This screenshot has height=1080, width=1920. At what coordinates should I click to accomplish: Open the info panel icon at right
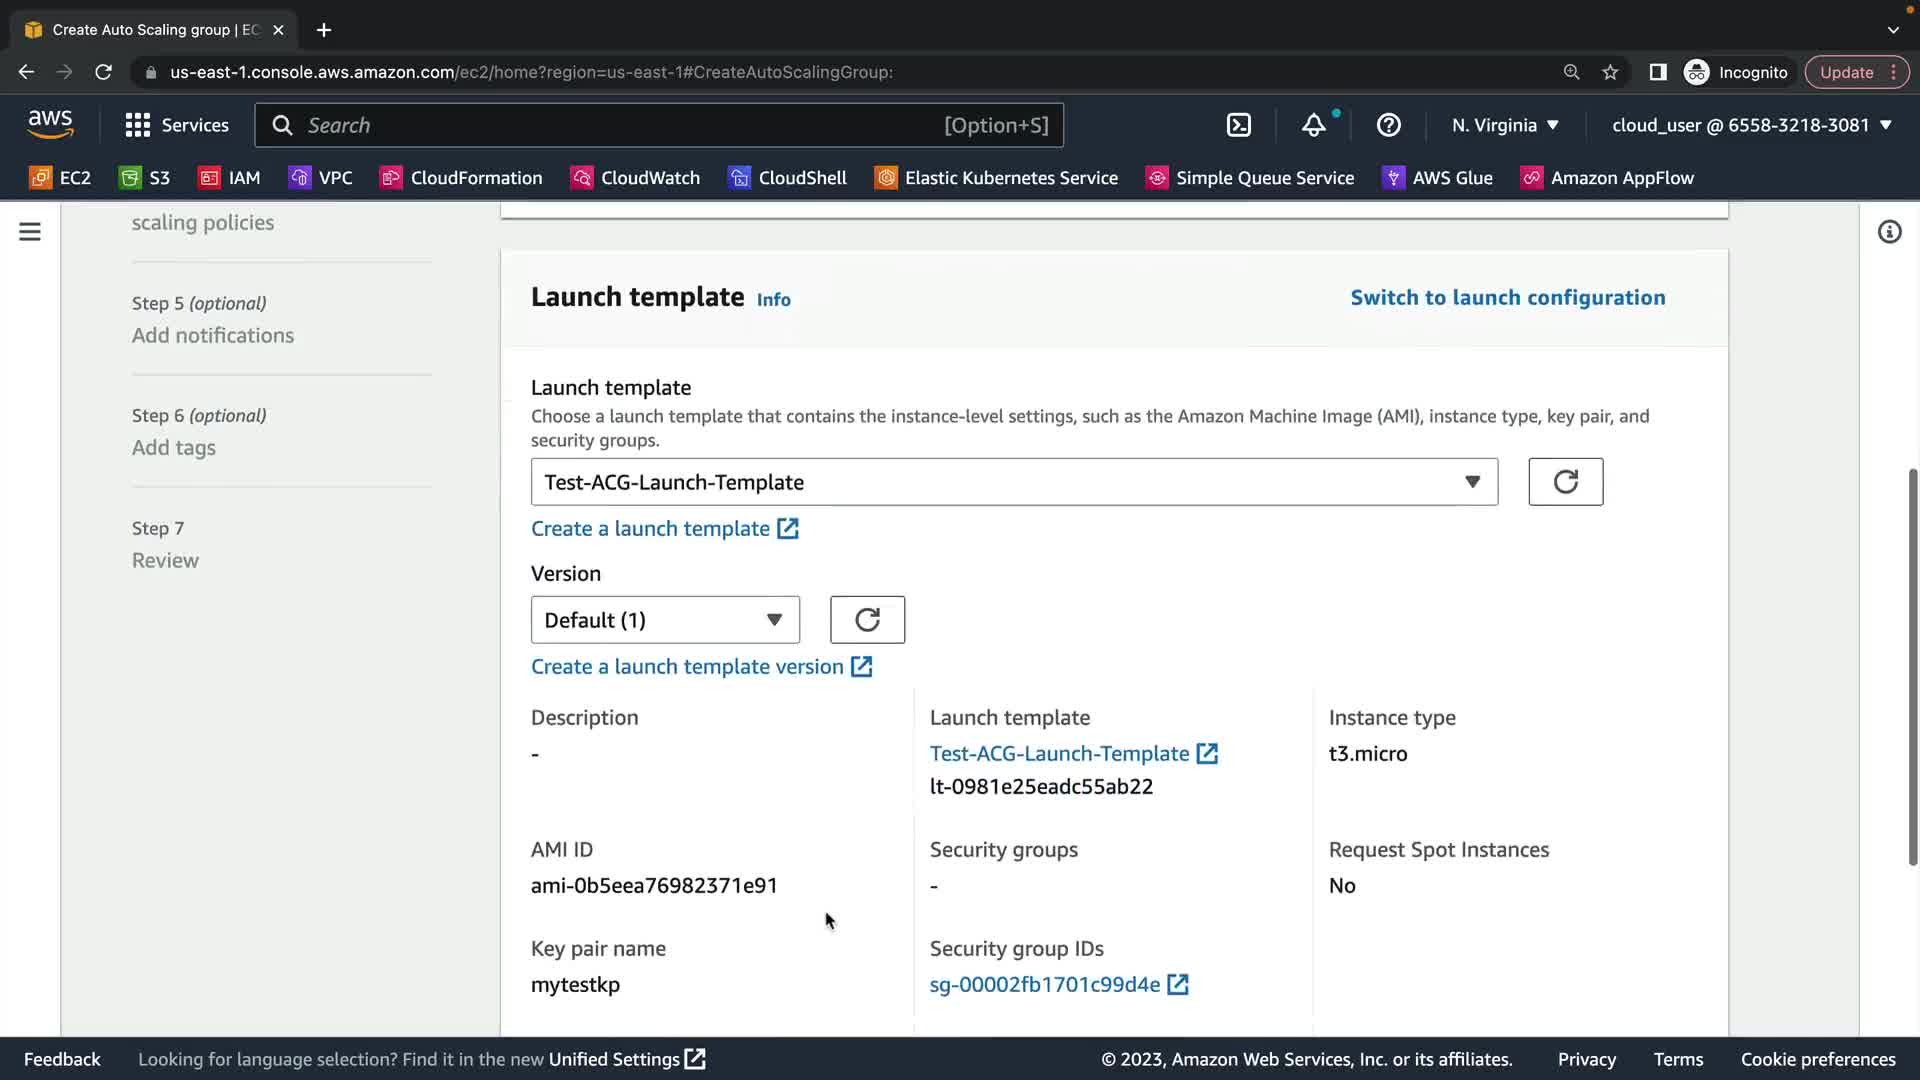click(x=1889, y=232)
